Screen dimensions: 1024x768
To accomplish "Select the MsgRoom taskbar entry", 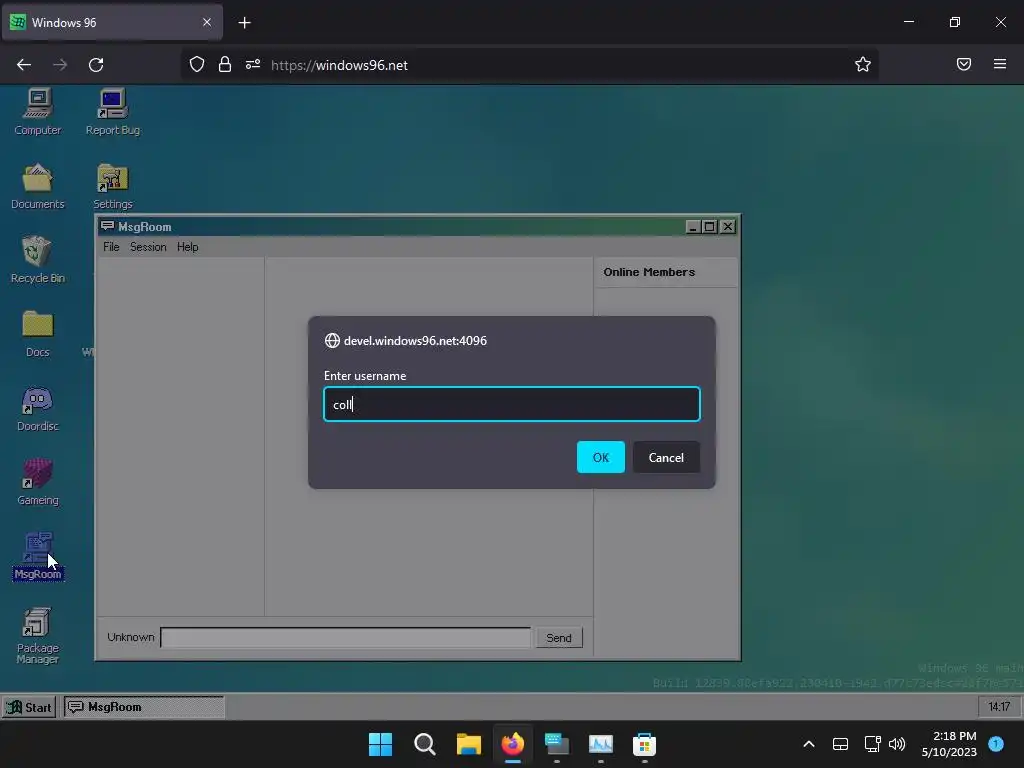I will click(144, 707).
